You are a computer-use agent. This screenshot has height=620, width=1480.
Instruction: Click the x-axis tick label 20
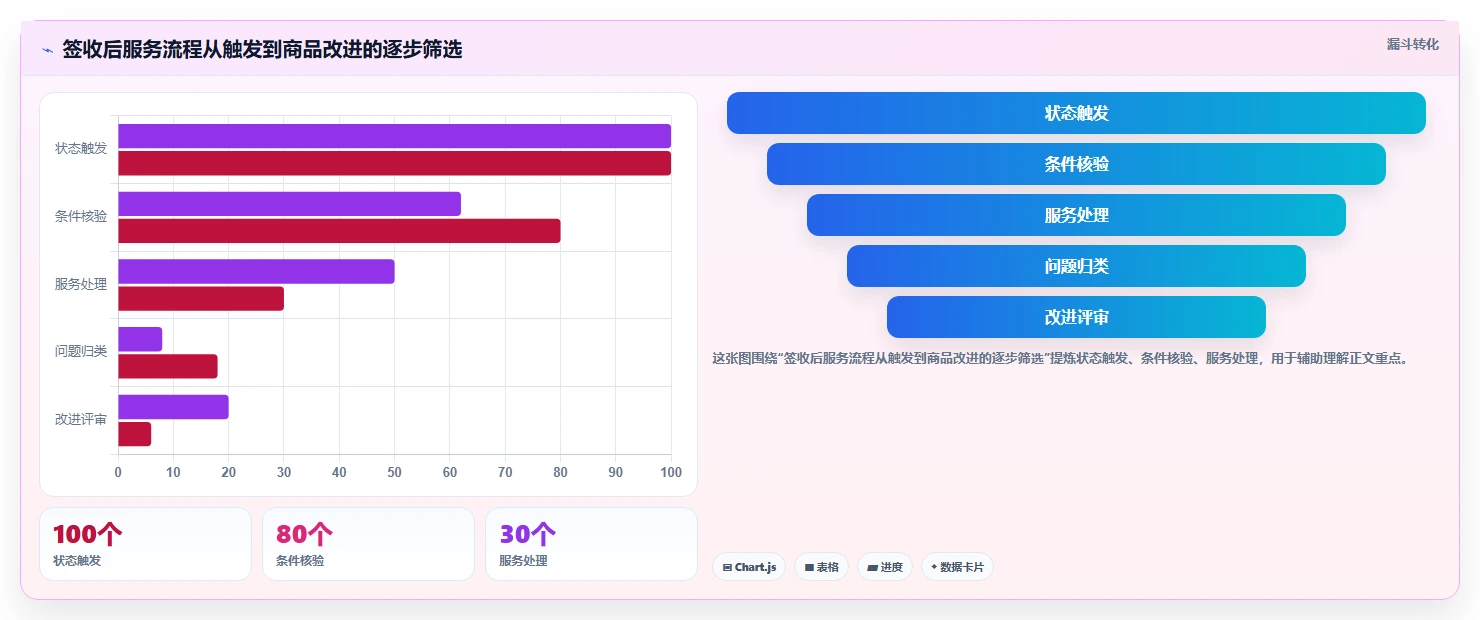point(228,472)
